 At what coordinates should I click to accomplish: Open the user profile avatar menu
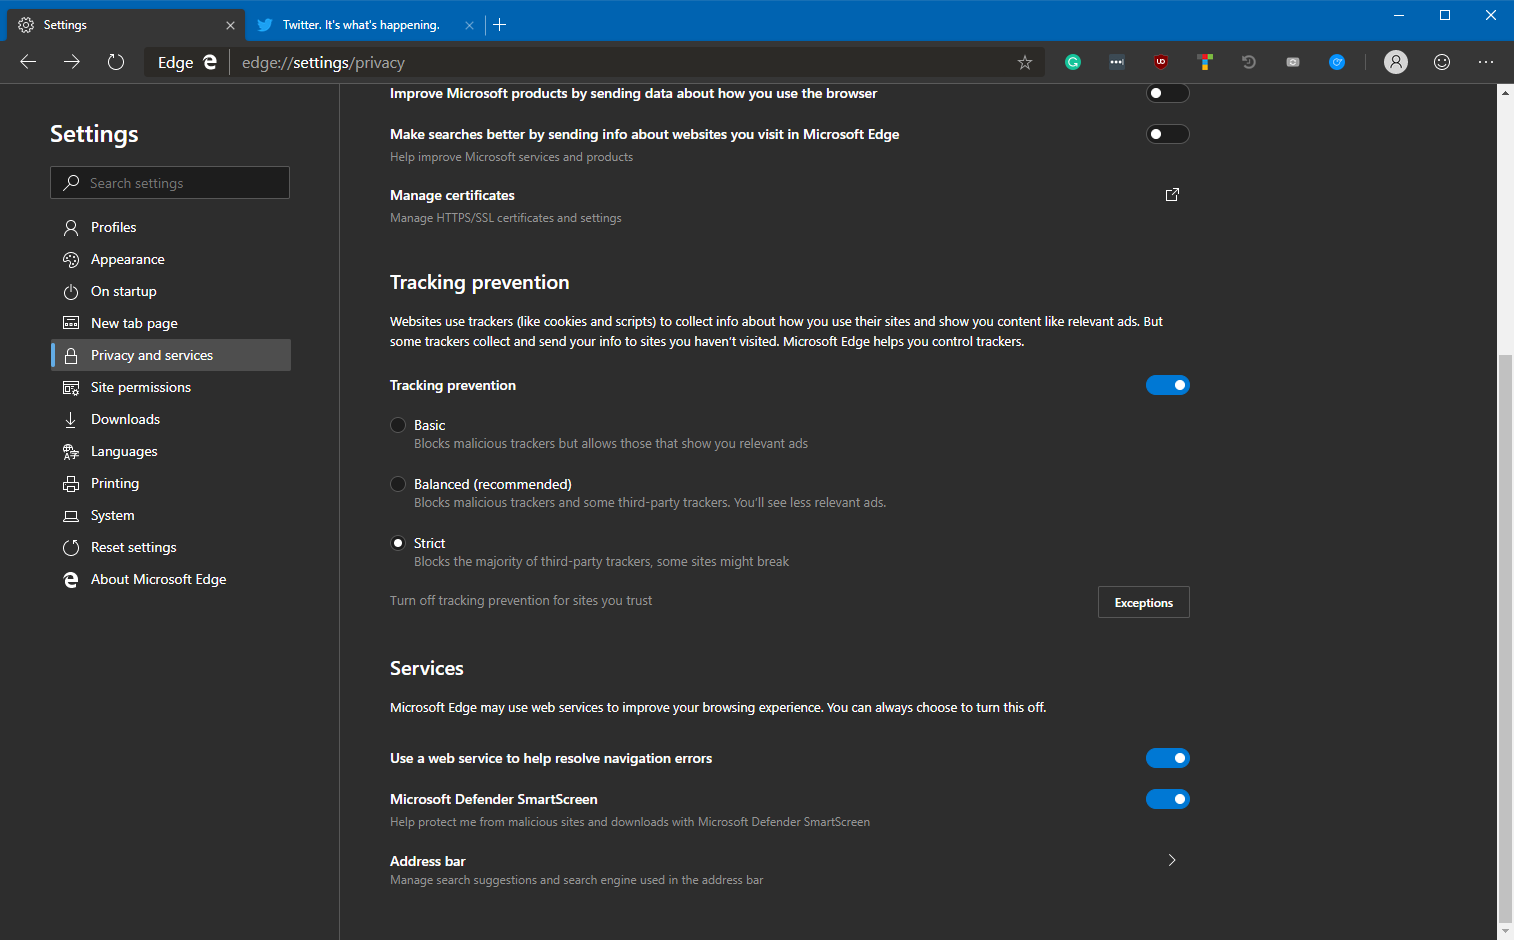tap(1395, 62)
